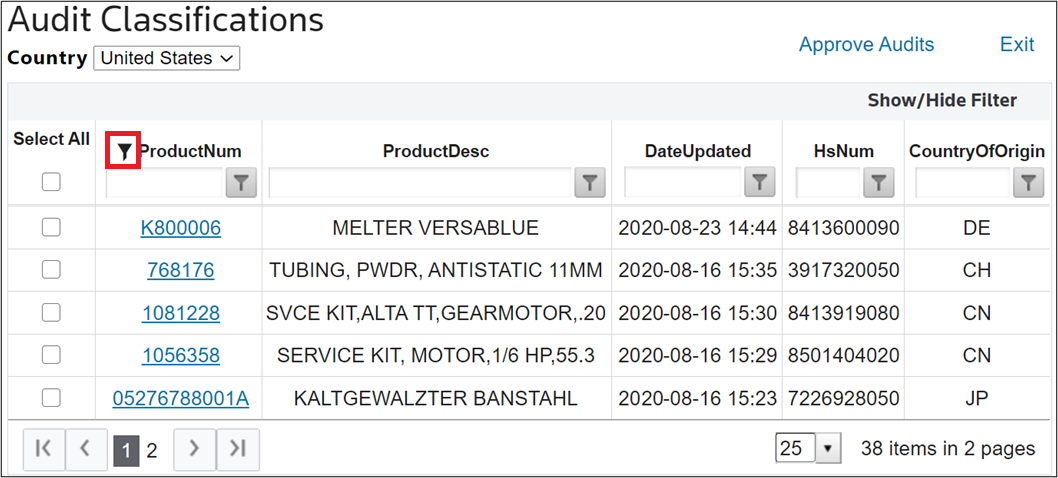This screenshot has height=478, width=1058.
Task: Expand the page size dropdown showing 25
Action: point(806,448)
